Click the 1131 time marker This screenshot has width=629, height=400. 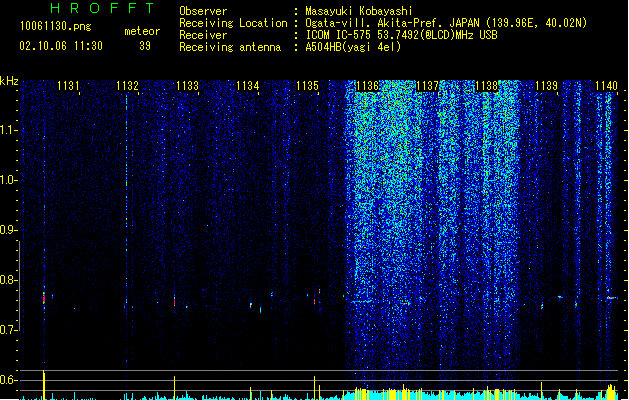(x=68, y=86)
